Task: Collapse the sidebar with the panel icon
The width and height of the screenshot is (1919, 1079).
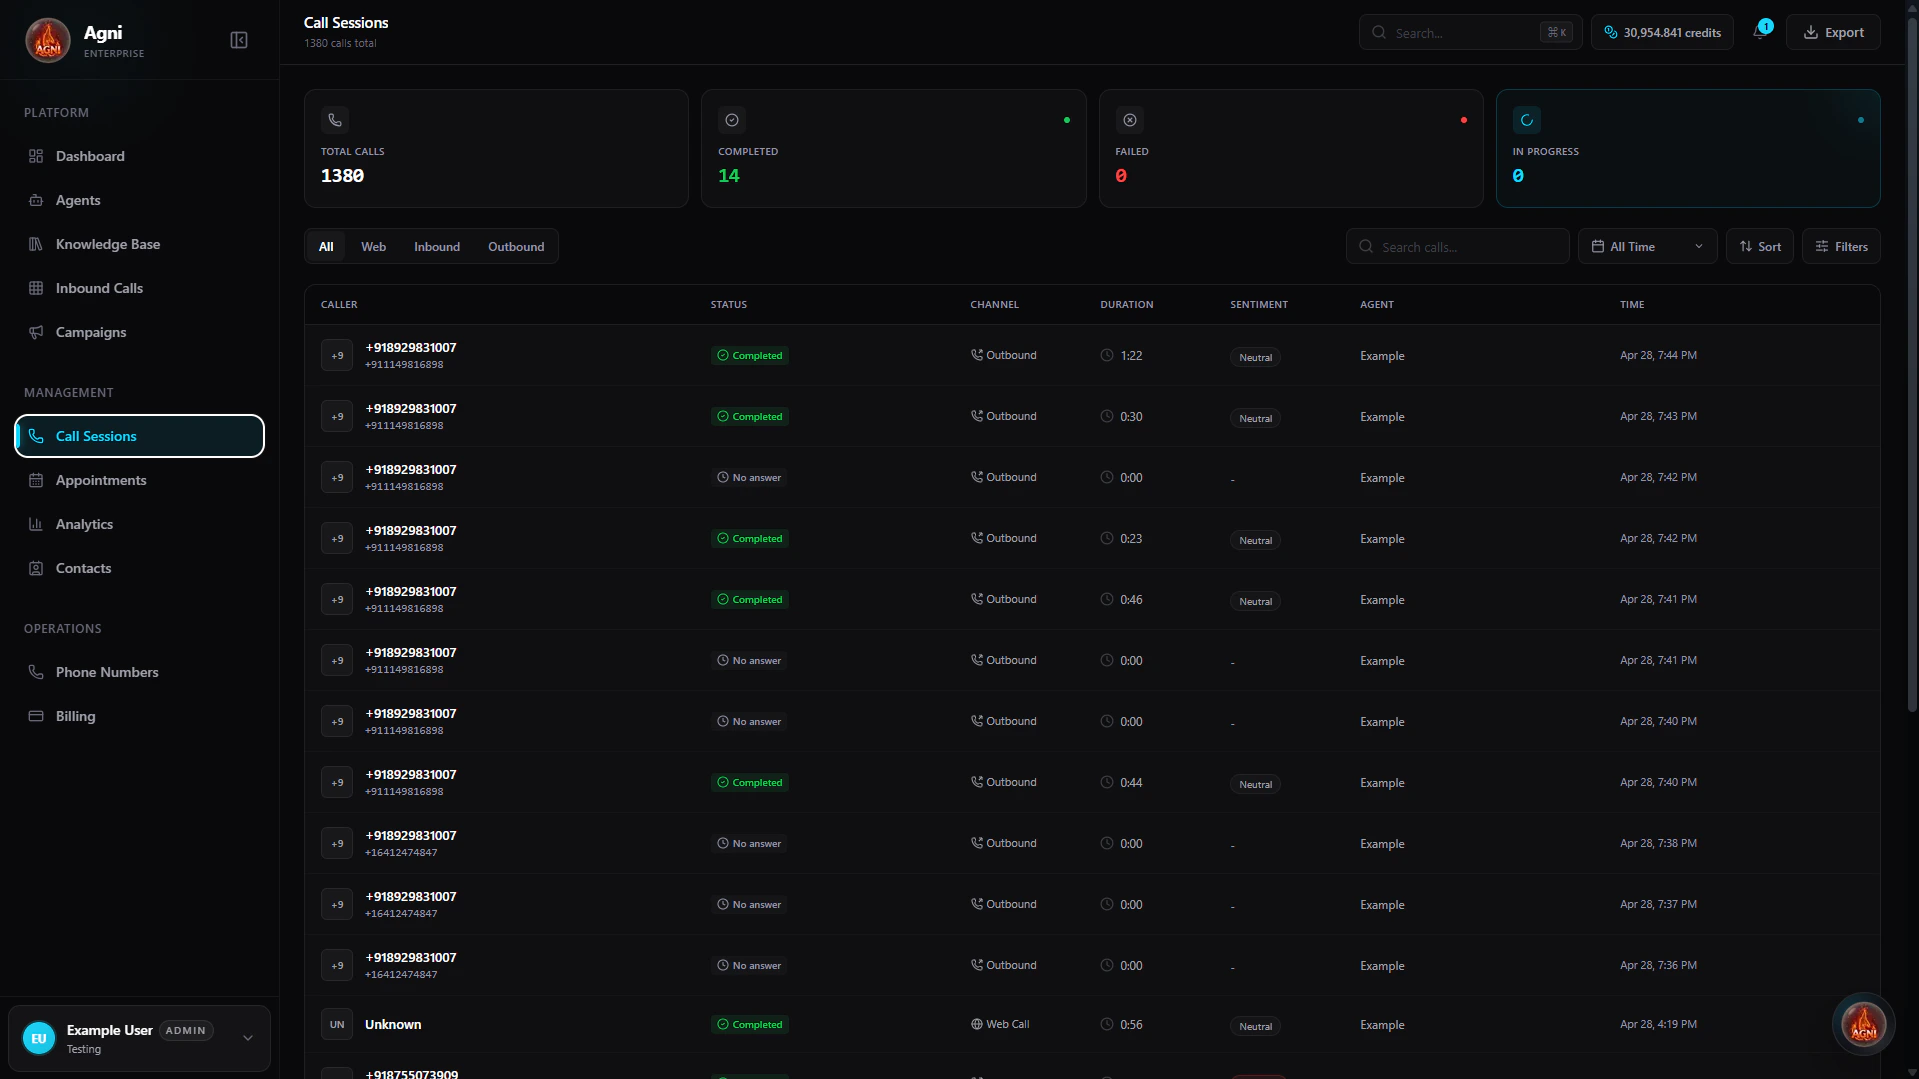Action: coord(239,40)
